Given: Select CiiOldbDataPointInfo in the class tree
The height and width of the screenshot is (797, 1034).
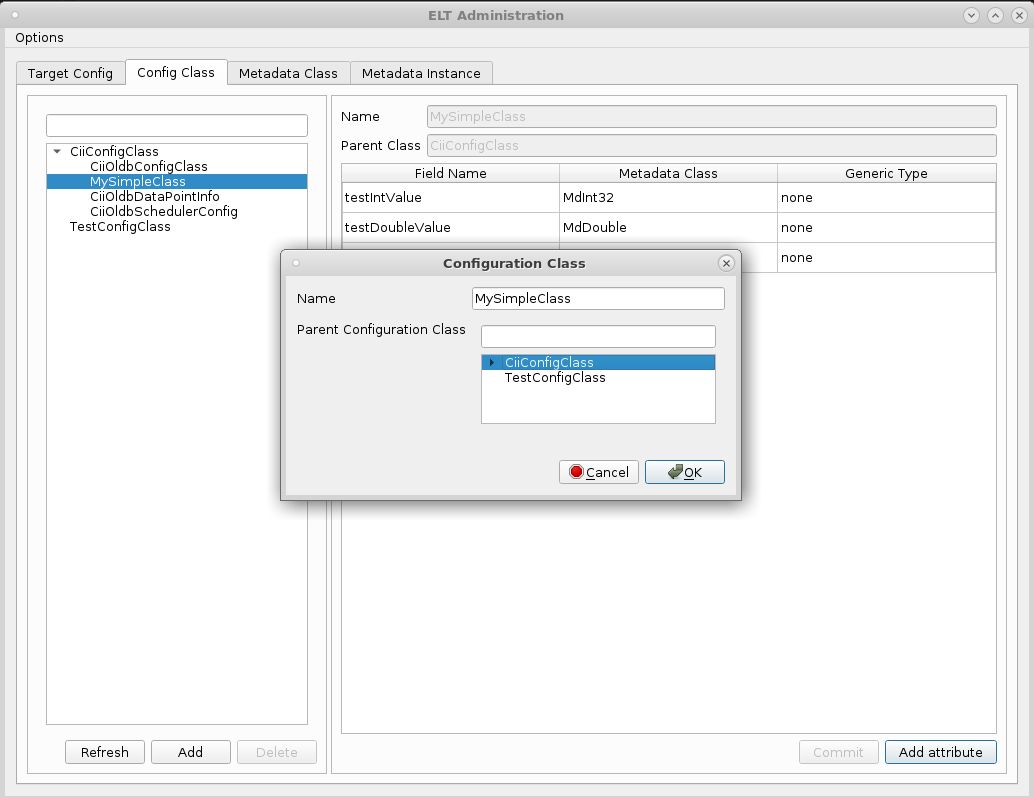Looking at the screenshot, I should (154, 197).
